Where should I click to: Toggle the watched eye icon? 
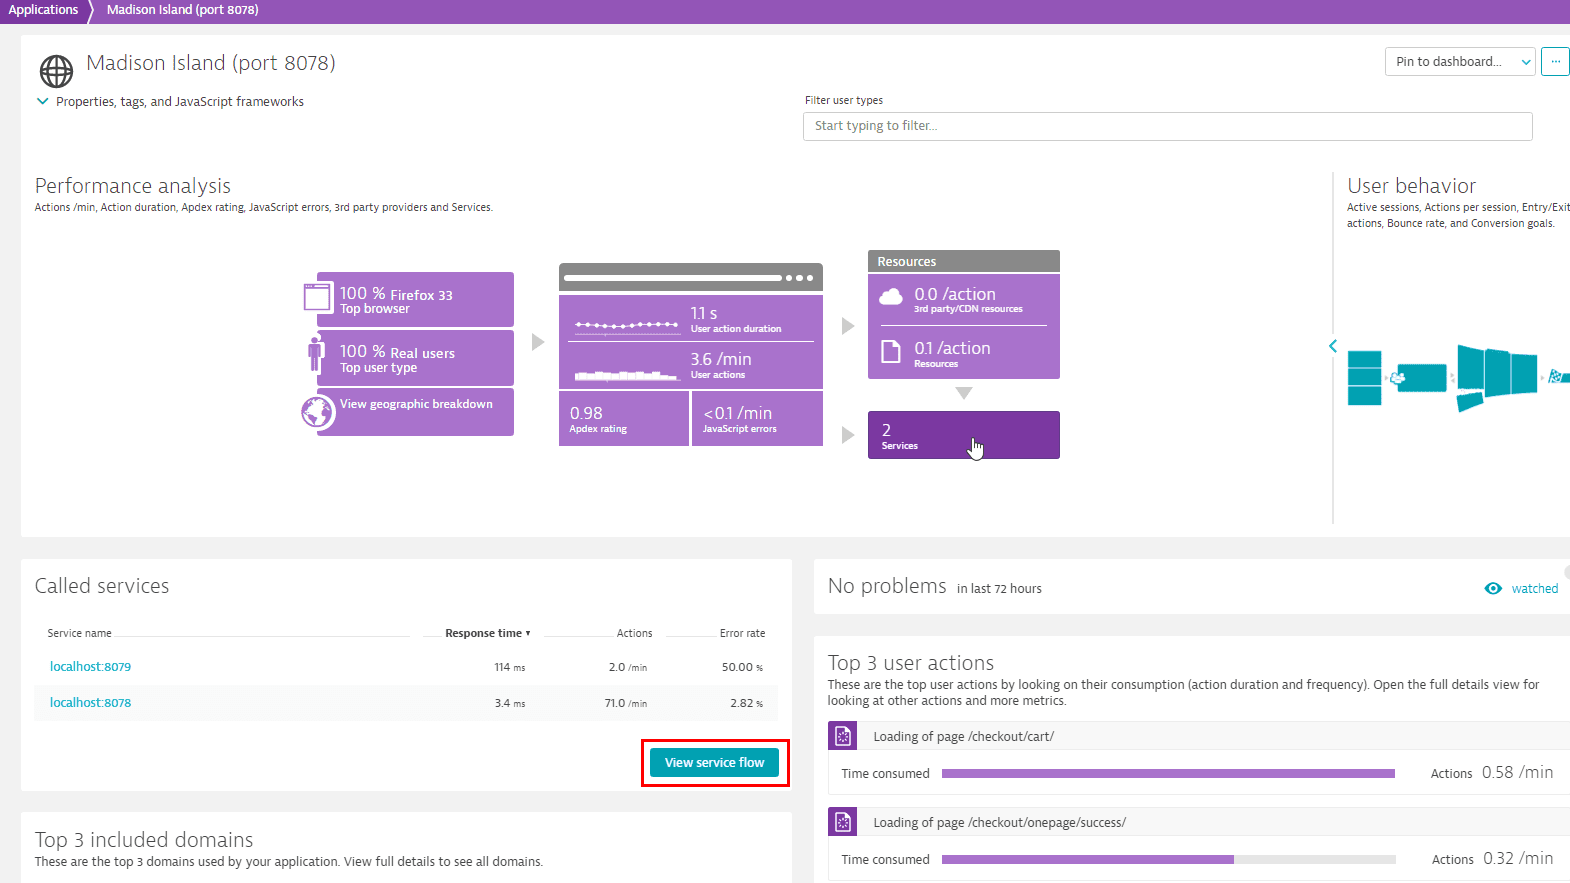tap(1493, 588)
